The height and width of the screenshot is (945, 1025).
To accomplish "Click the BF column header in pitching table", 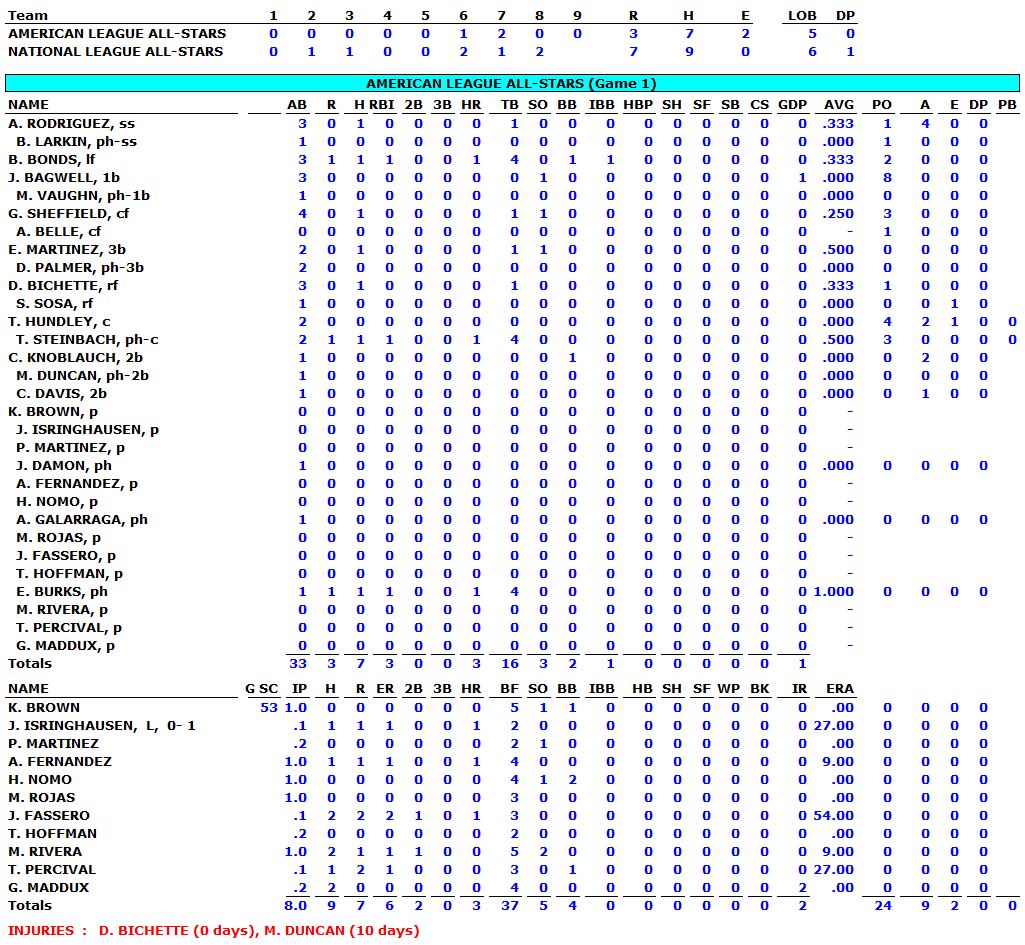I will (x=509, y=689).
